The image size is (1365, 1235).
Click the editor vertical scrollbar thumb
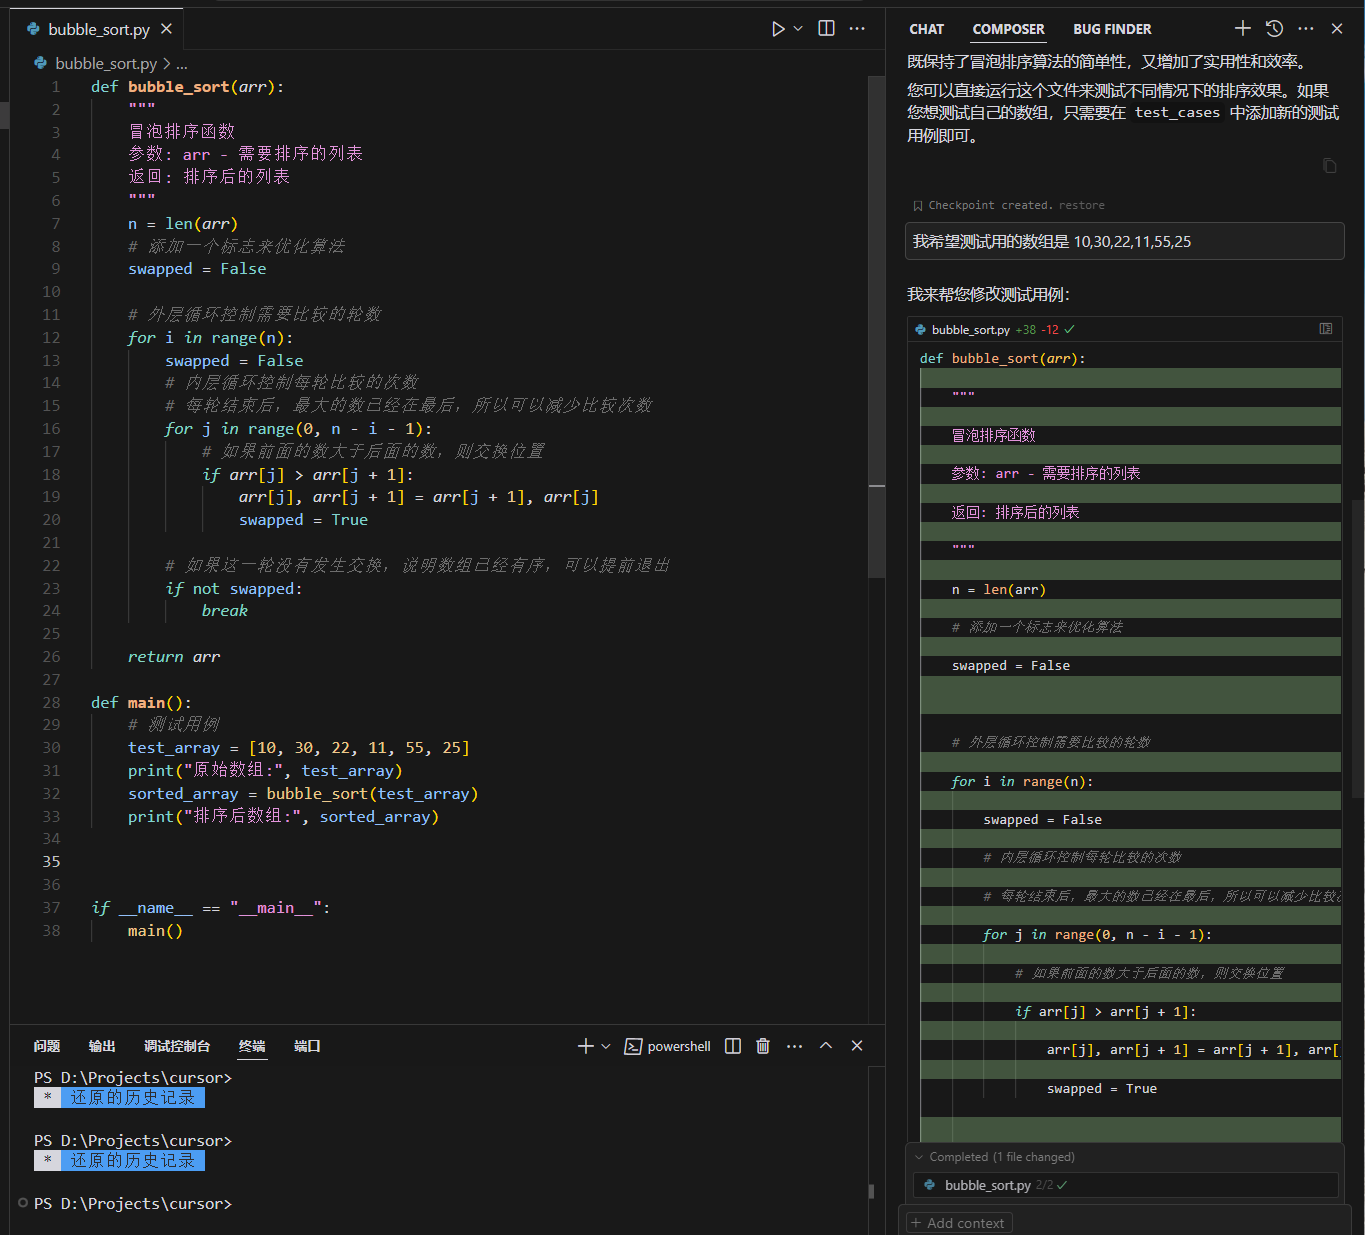[x=877, y=325]
